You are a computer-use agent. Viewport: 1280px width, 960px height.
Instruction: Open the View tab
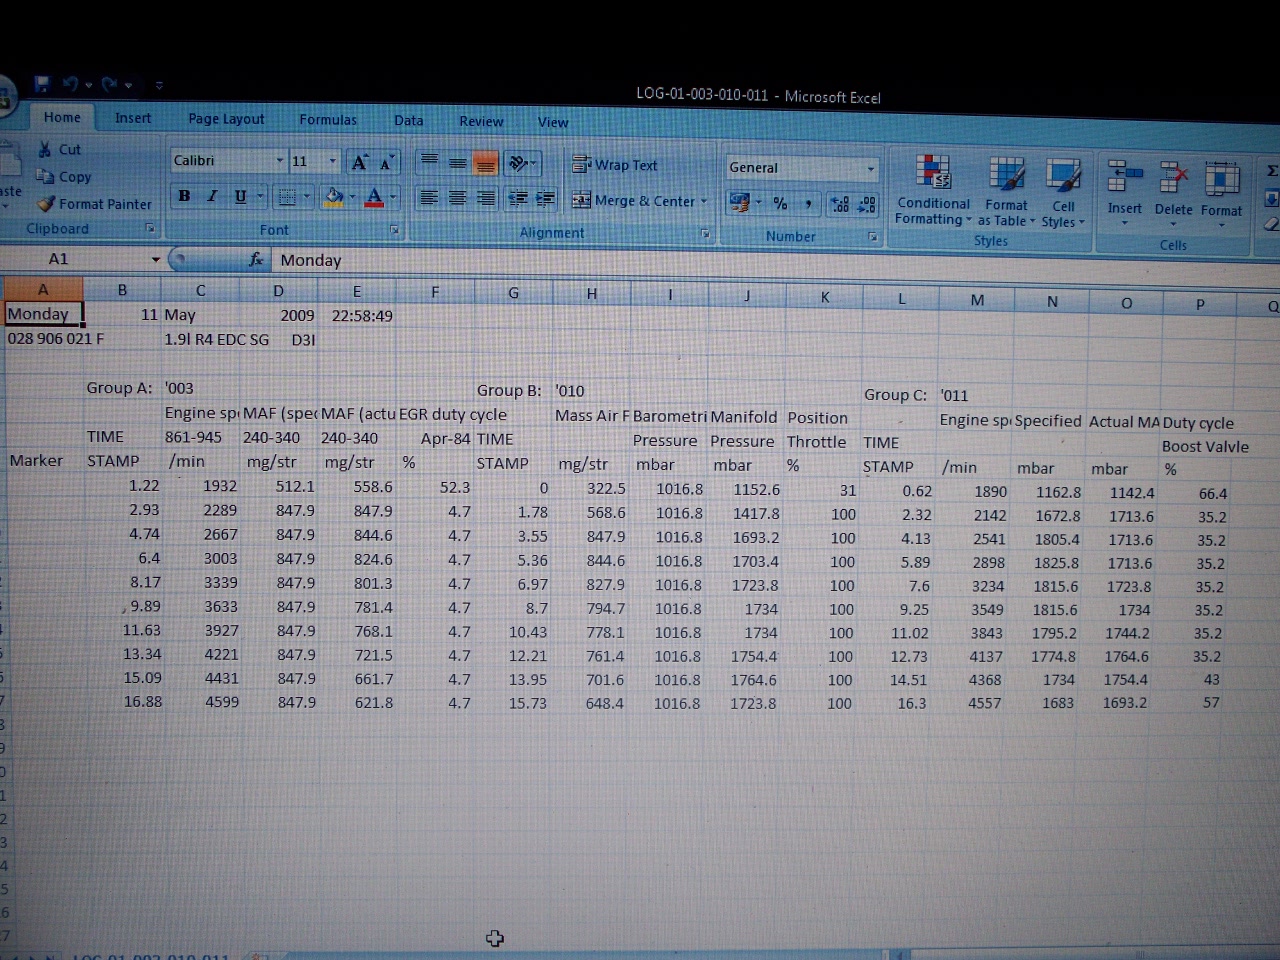[553, 122]
